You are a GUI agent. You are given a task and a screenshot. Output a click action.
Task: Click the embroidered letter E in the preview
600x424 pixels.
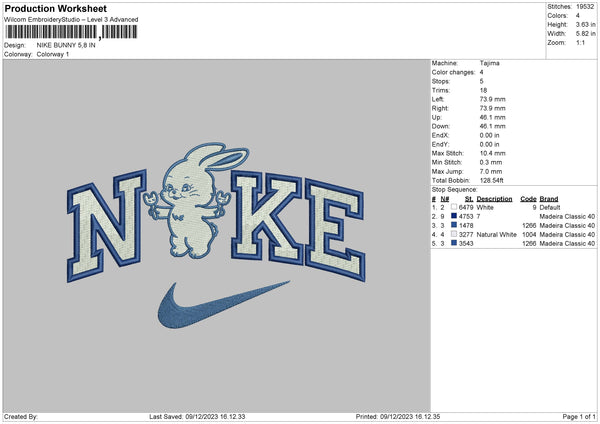click(x=335, y=230)
